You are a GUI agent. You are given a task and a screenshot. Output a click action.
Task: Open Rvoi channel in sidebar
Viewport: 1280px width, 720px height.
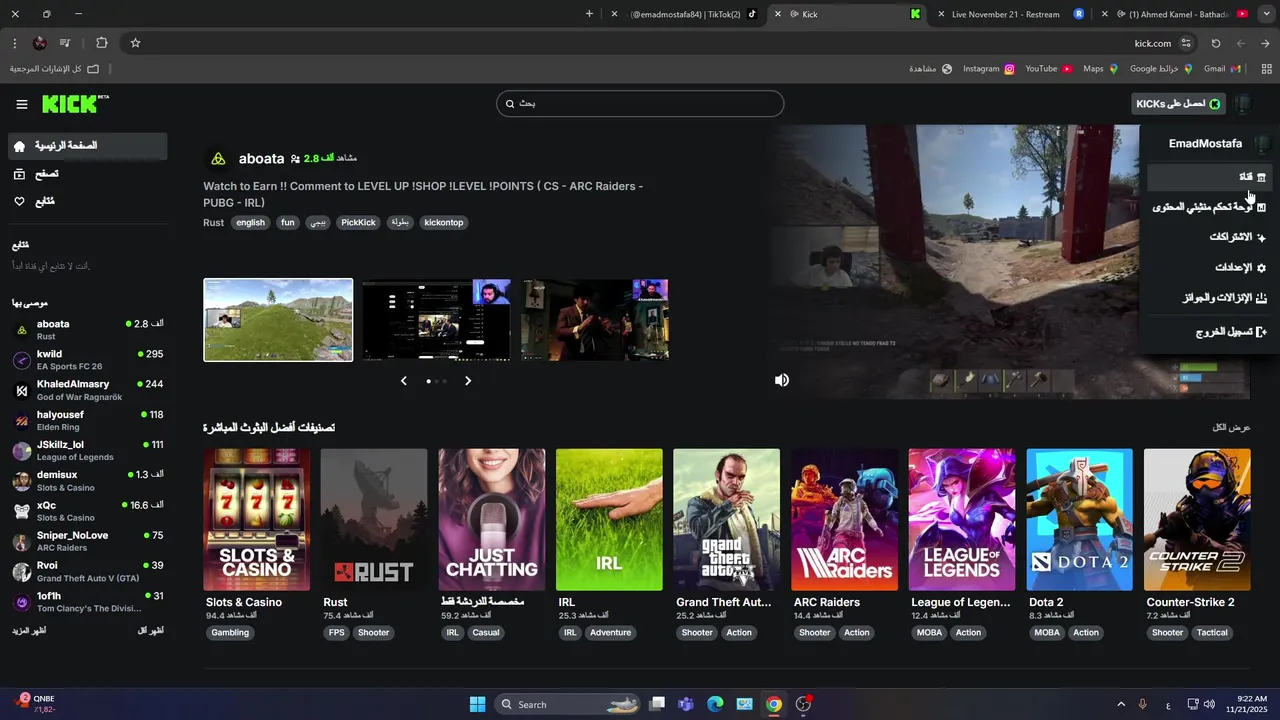click(x=88, y=571)
